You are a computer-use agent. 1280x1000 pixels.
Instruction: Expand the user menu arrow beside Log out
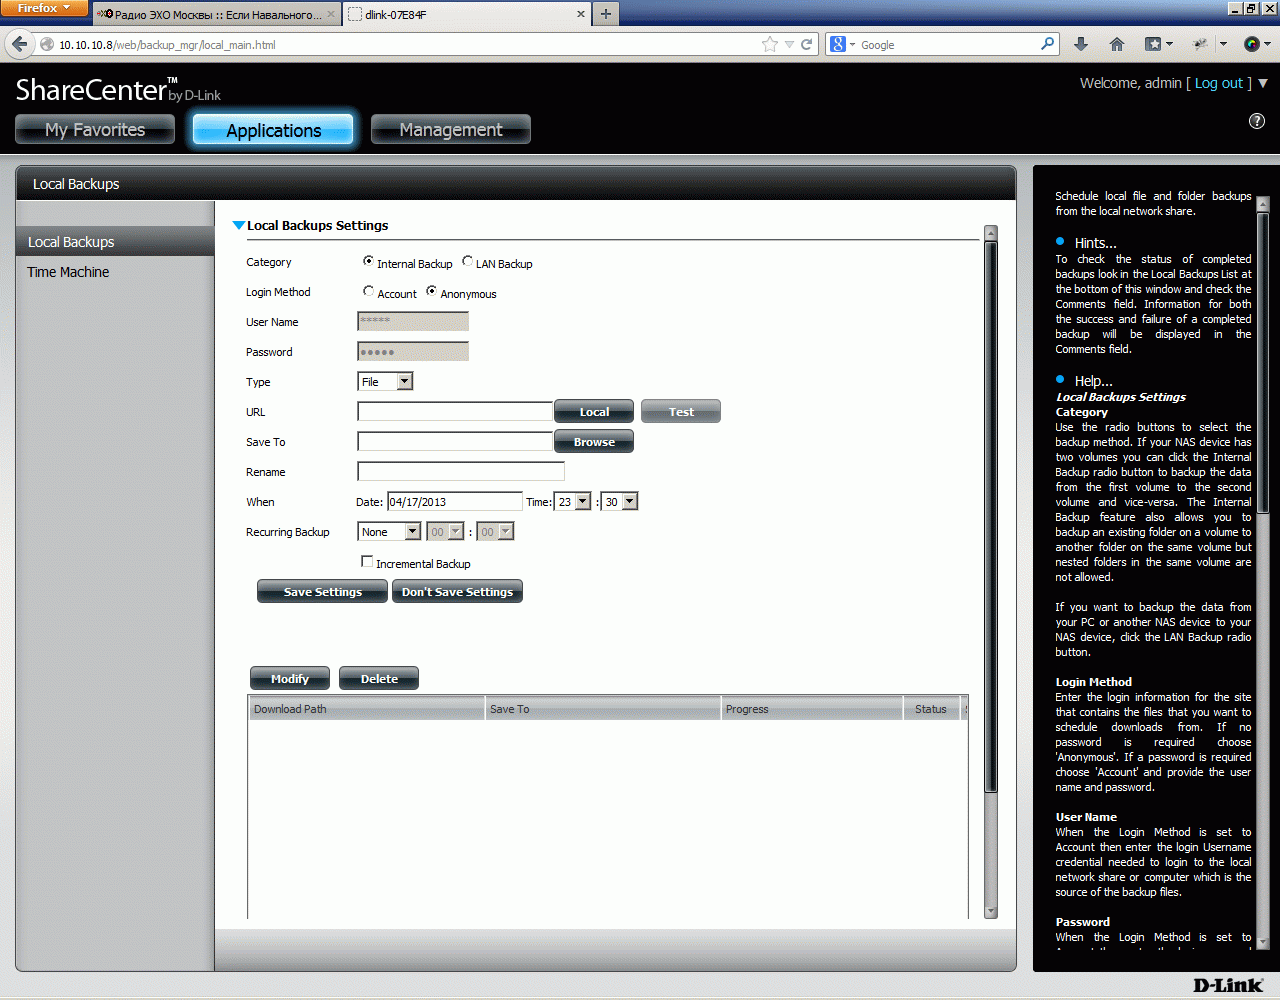coord(1263,83)
